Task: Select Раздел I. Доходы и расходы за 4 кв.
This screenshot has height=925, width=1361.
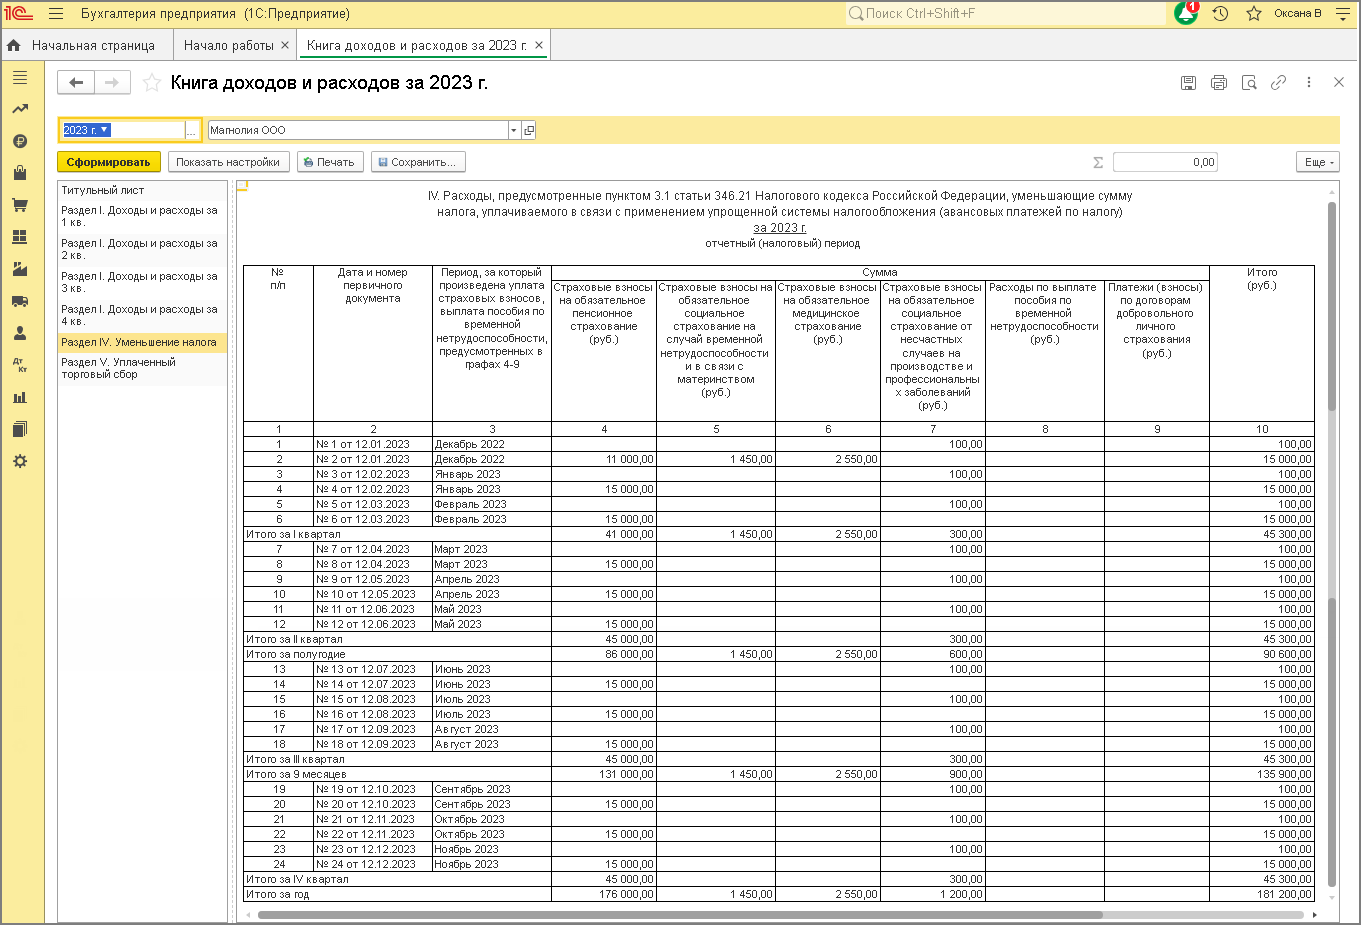Action: pos(143,315)
